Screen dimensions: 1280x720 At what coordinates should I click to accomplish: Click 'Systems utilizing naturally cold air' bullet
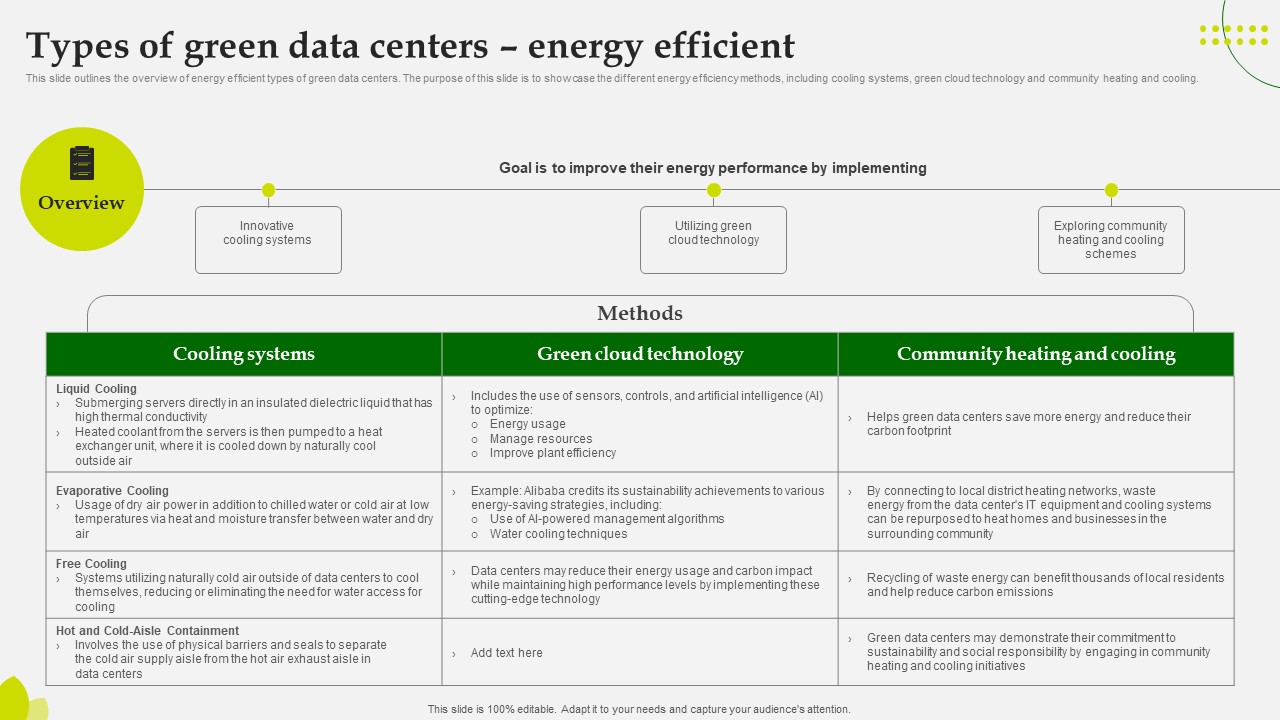pos(248,592)
